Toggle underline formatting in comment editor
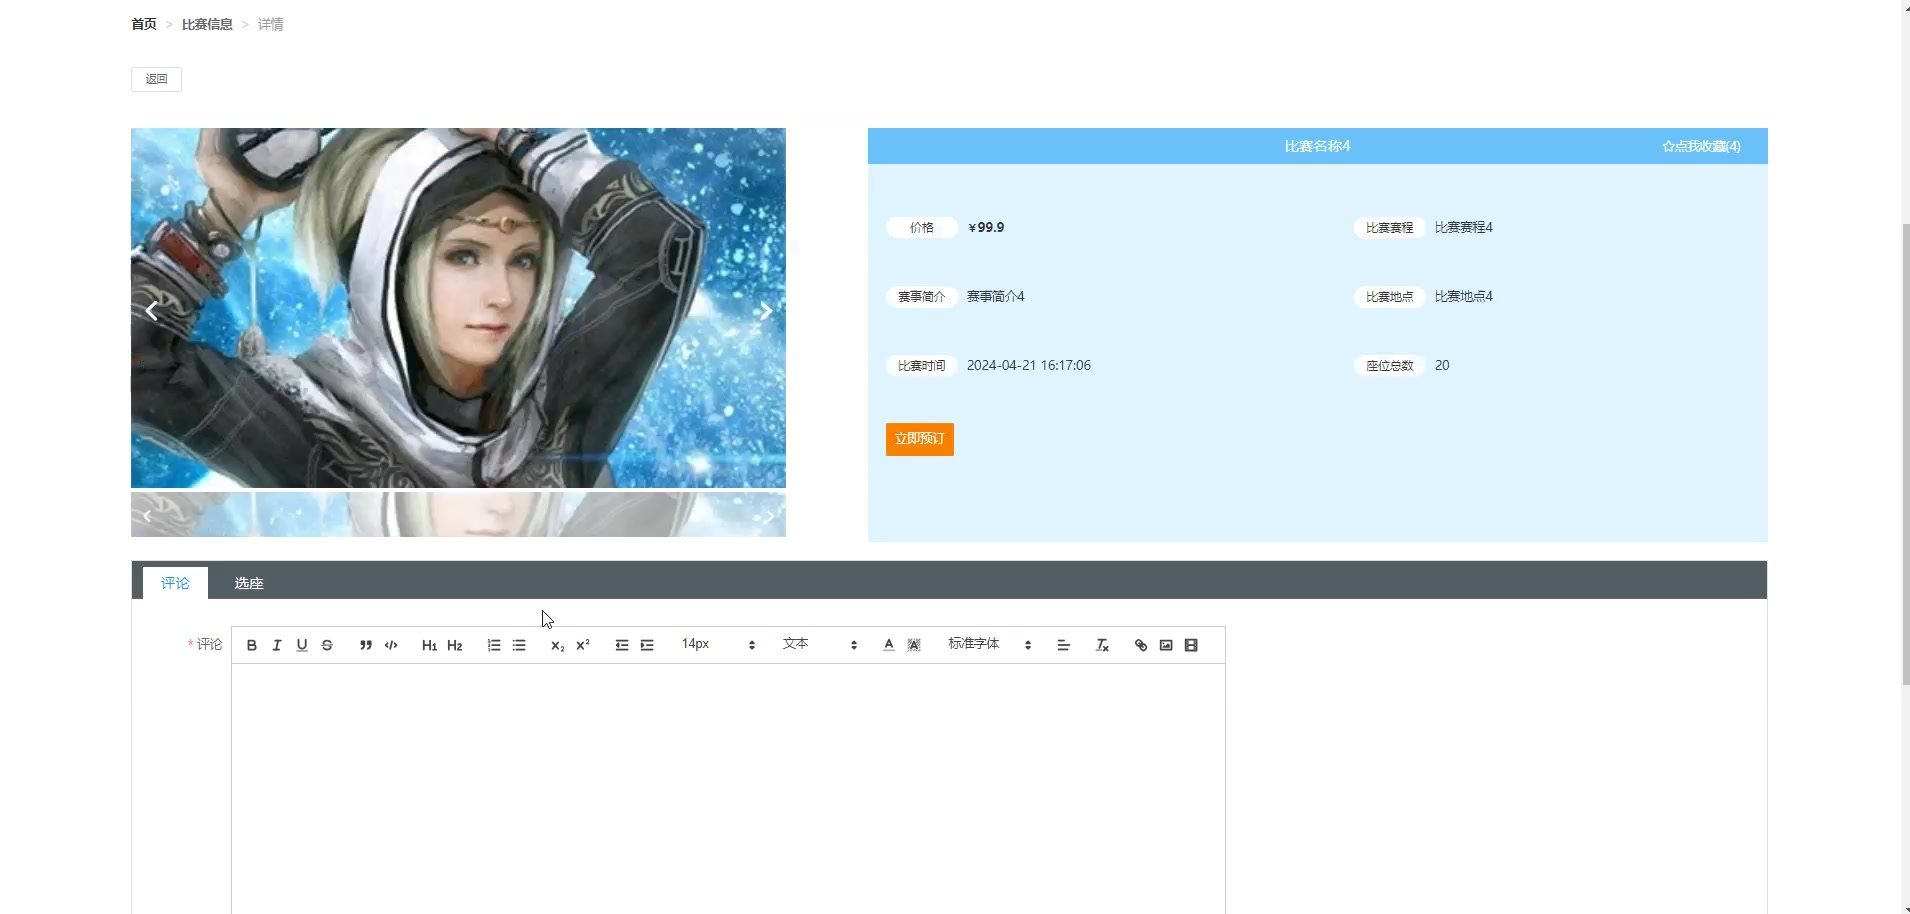Image resolution: width=1910 pixels, height=914 pixels. pos(302,645)
